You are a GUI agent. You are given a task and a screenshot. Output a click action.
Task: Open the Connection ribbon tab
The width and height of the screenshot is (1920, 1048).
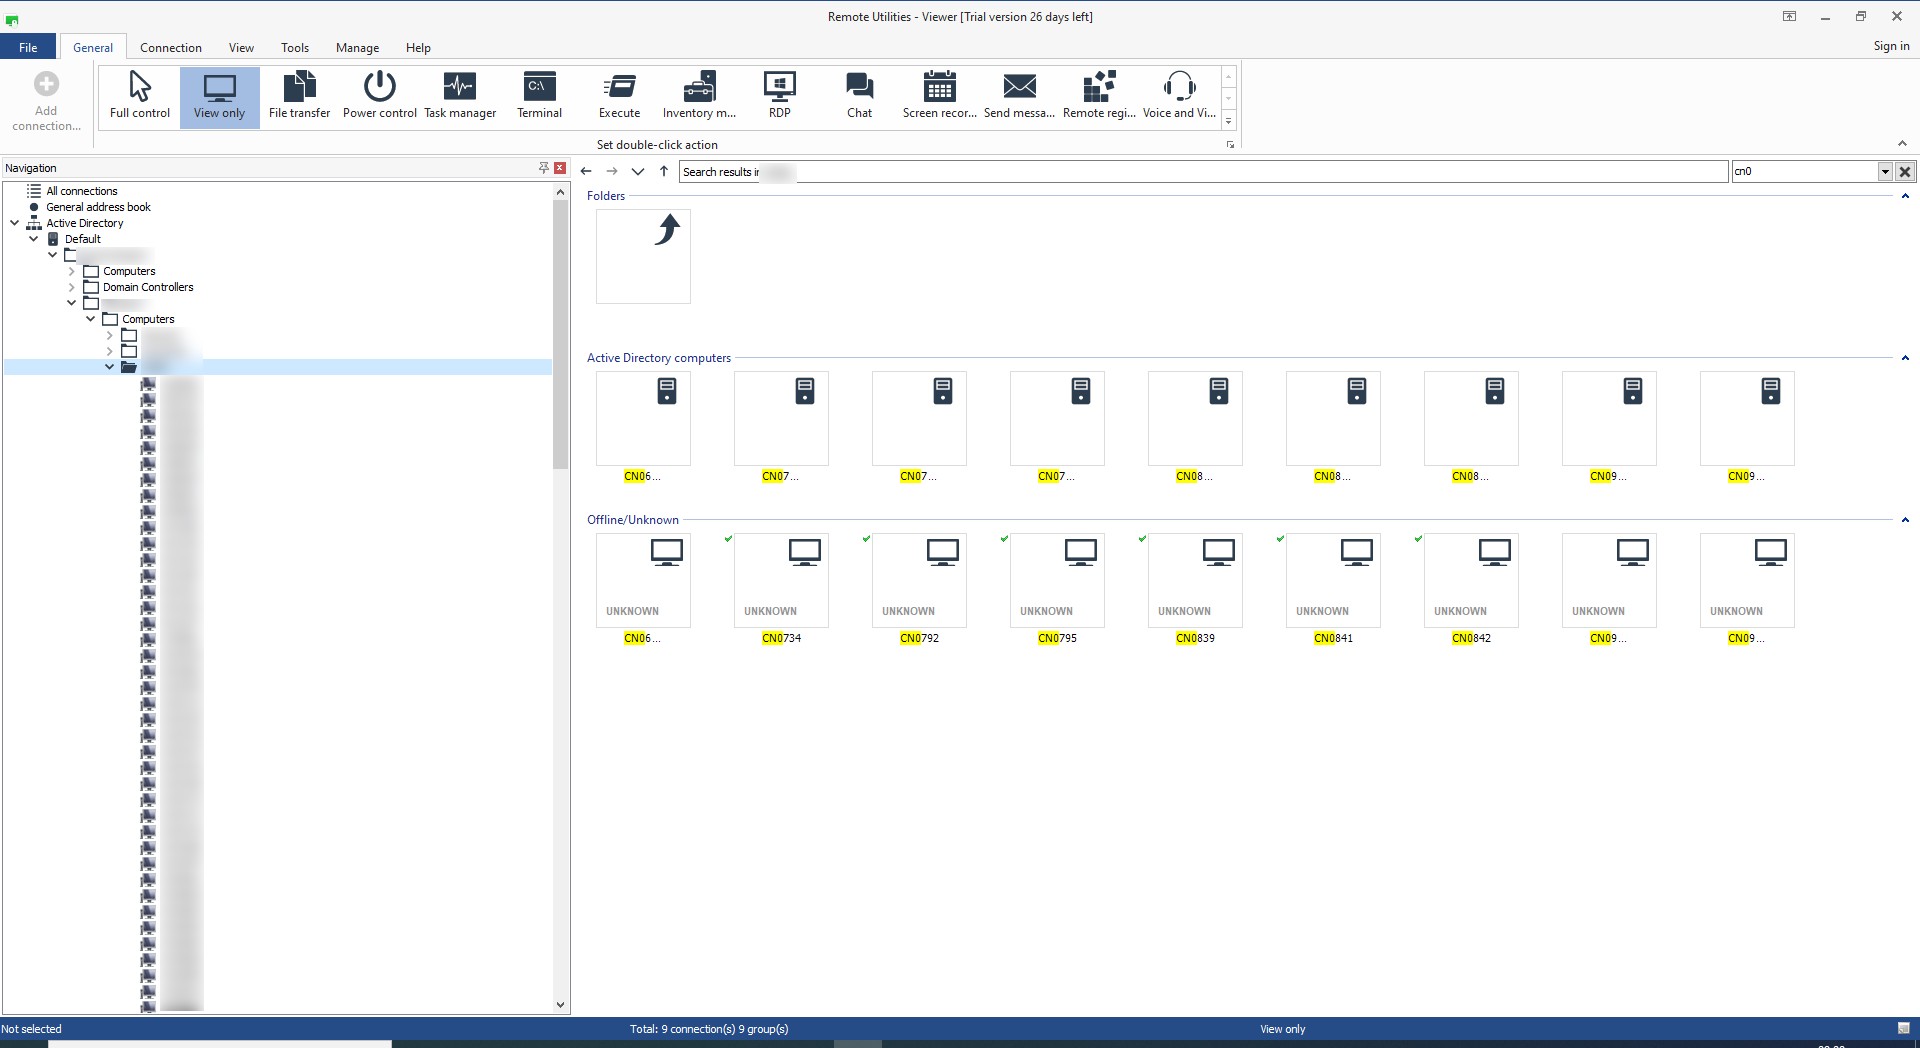170,48
